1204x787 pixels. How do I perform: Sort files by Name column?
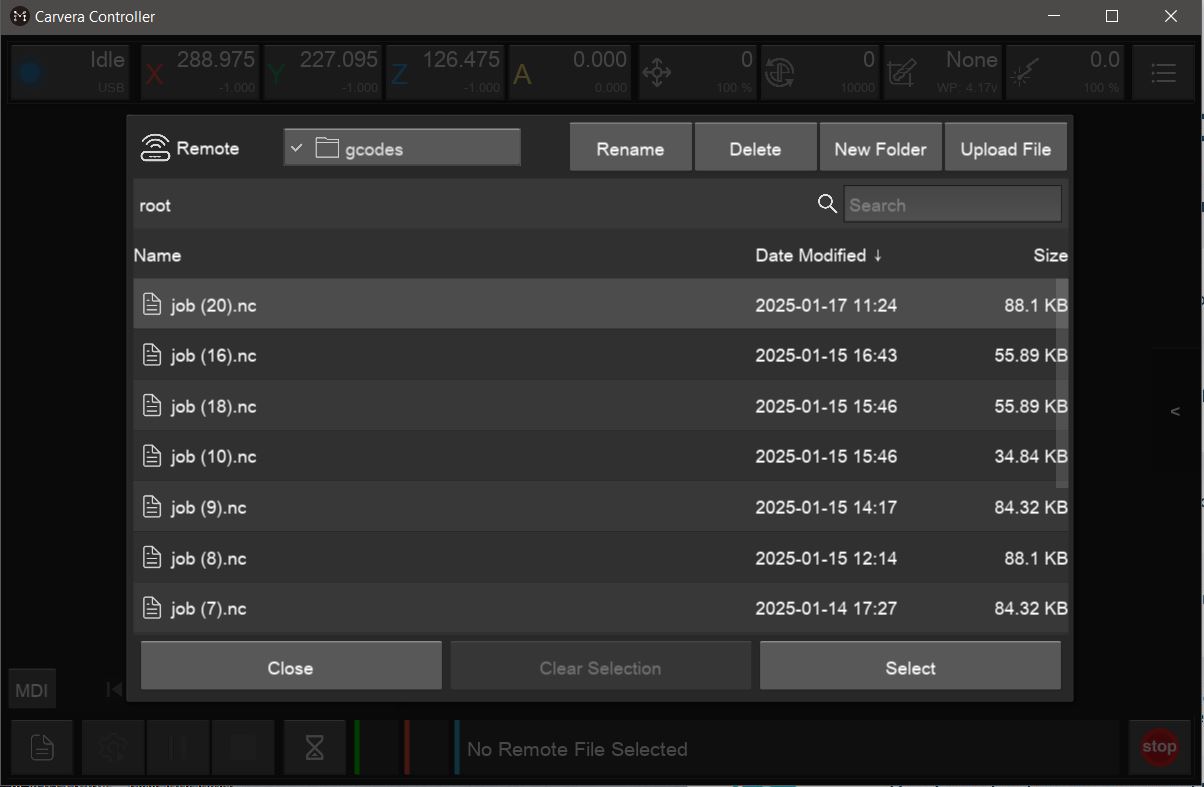[157, 255]
